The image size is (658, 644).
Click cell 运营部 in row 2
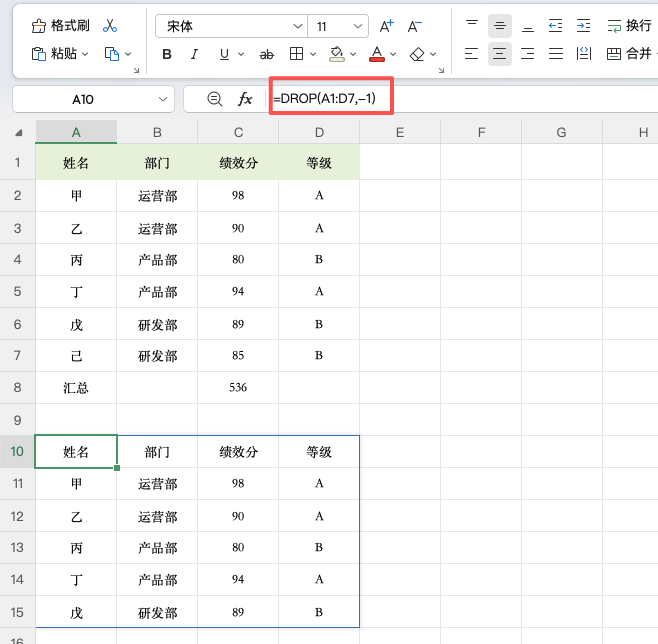tap(157, 196)
